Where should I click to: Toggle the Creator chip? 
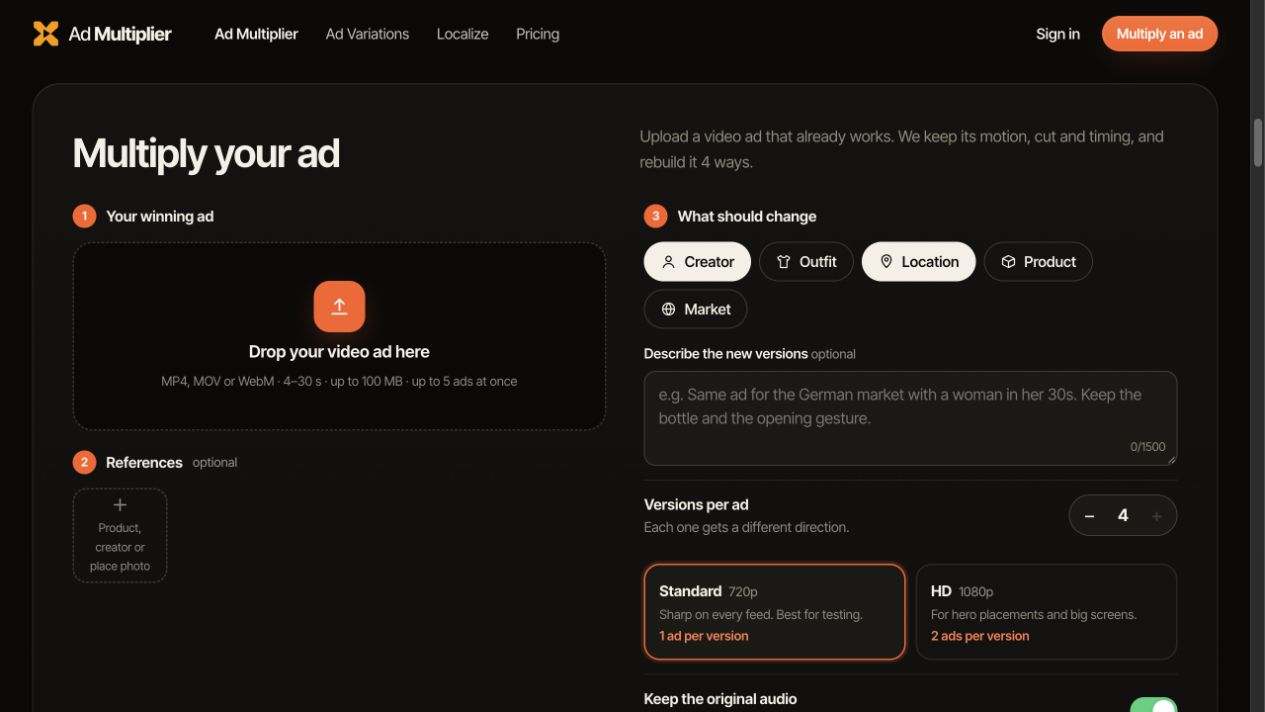click(x=697, y=262)
